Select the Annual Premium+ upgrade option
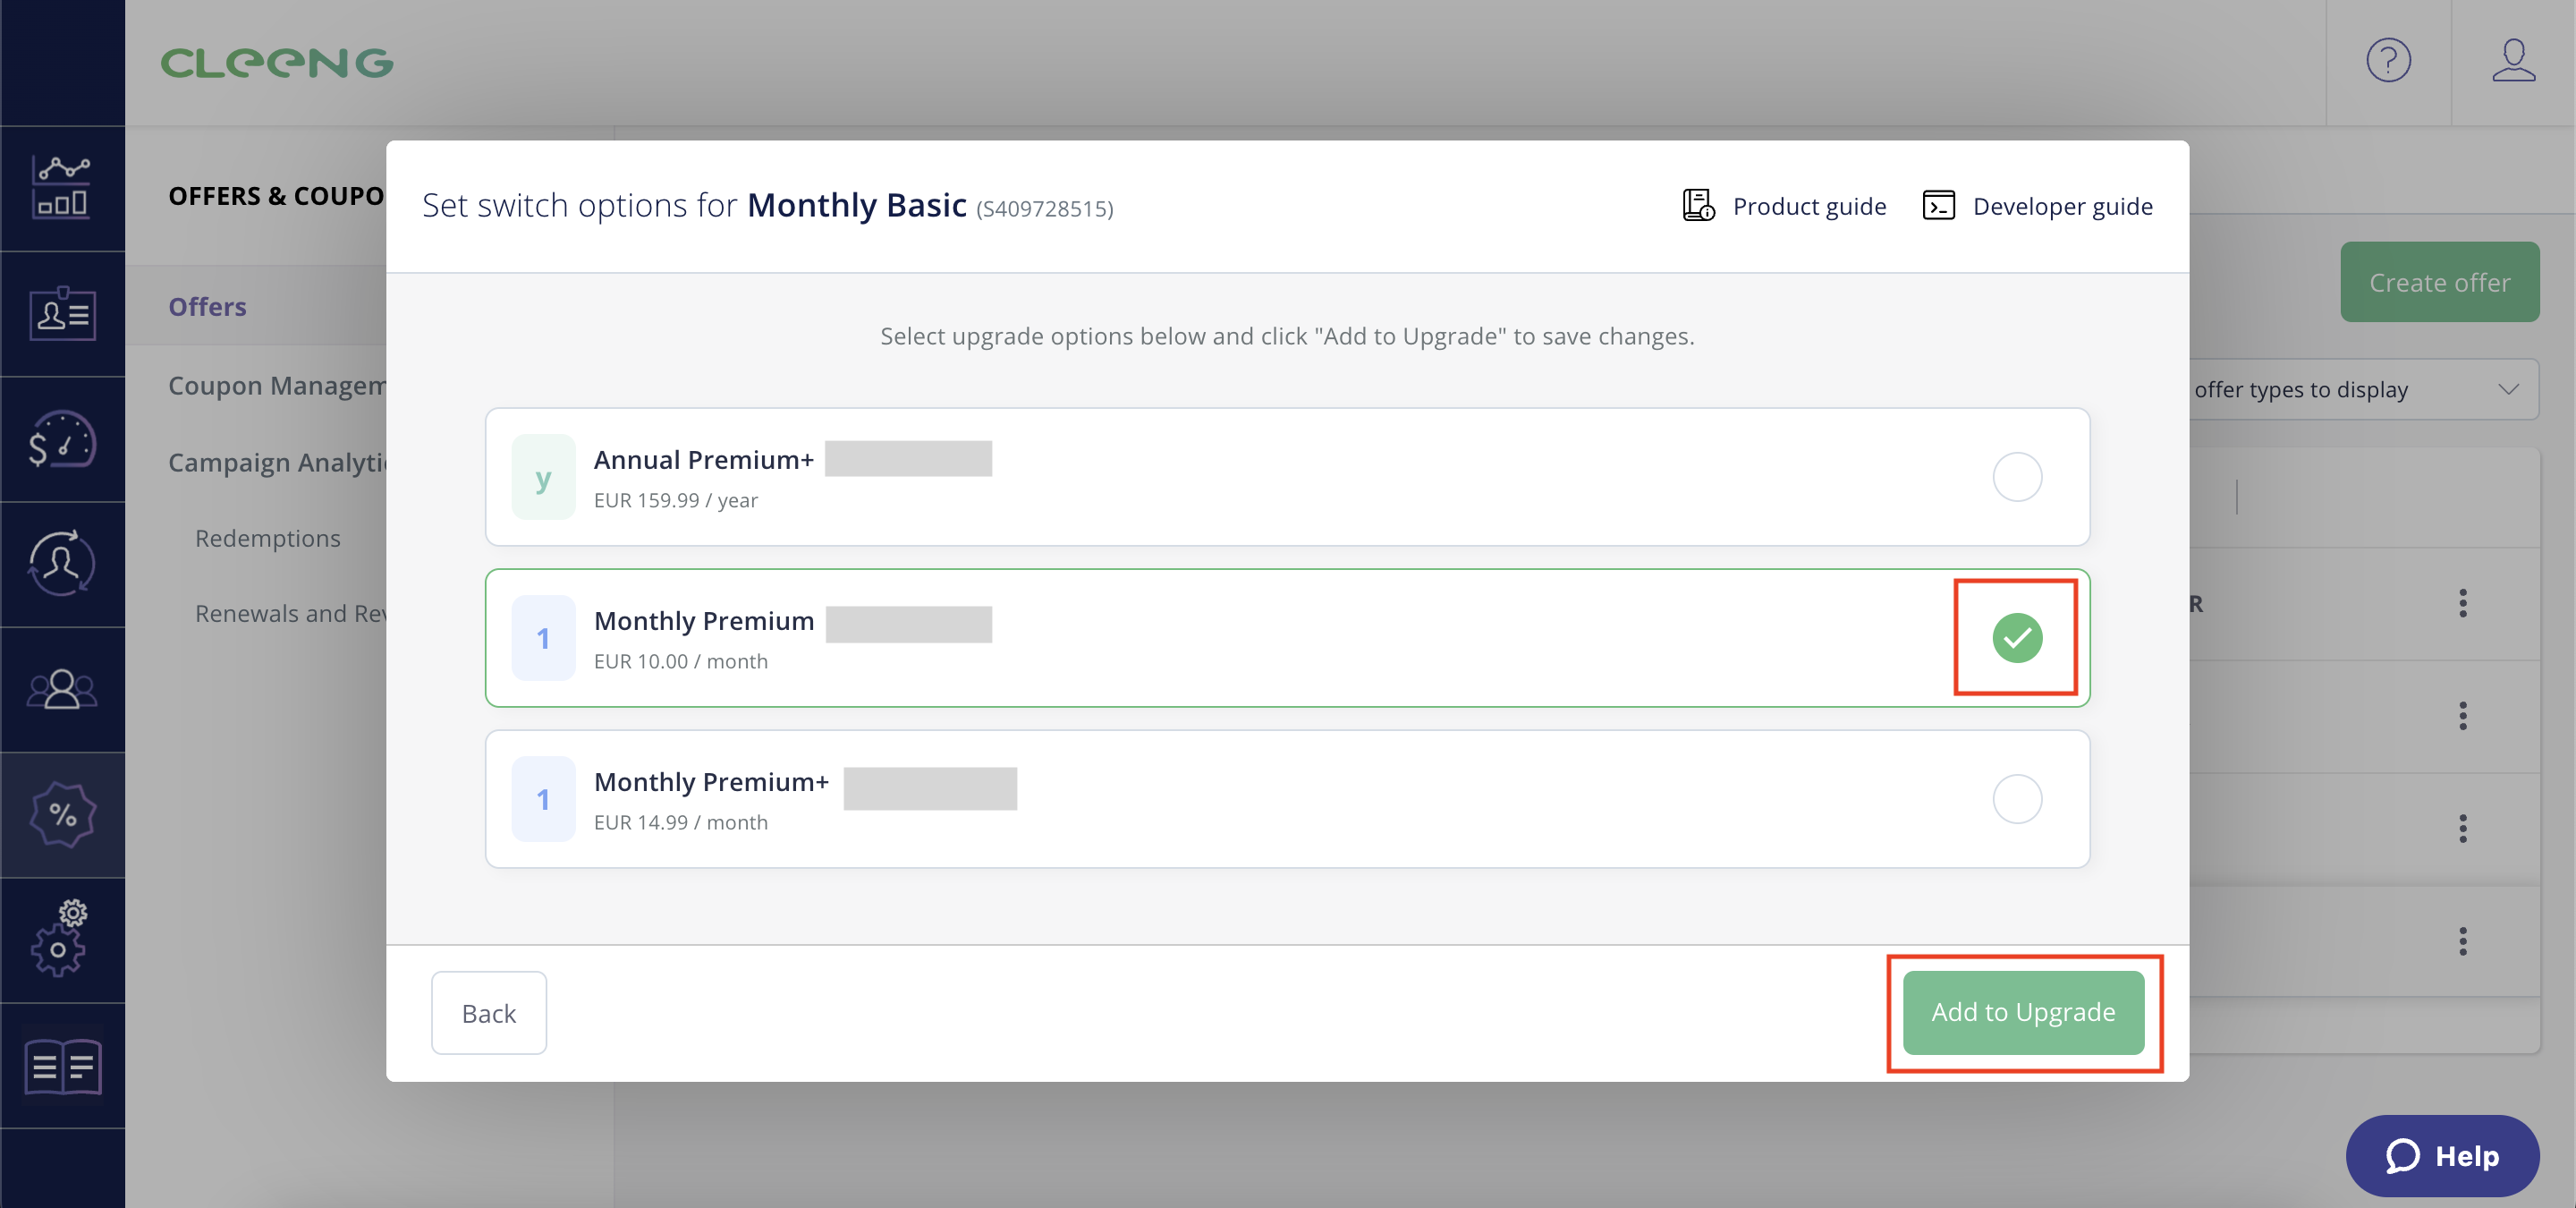 tap(2016, 477)
